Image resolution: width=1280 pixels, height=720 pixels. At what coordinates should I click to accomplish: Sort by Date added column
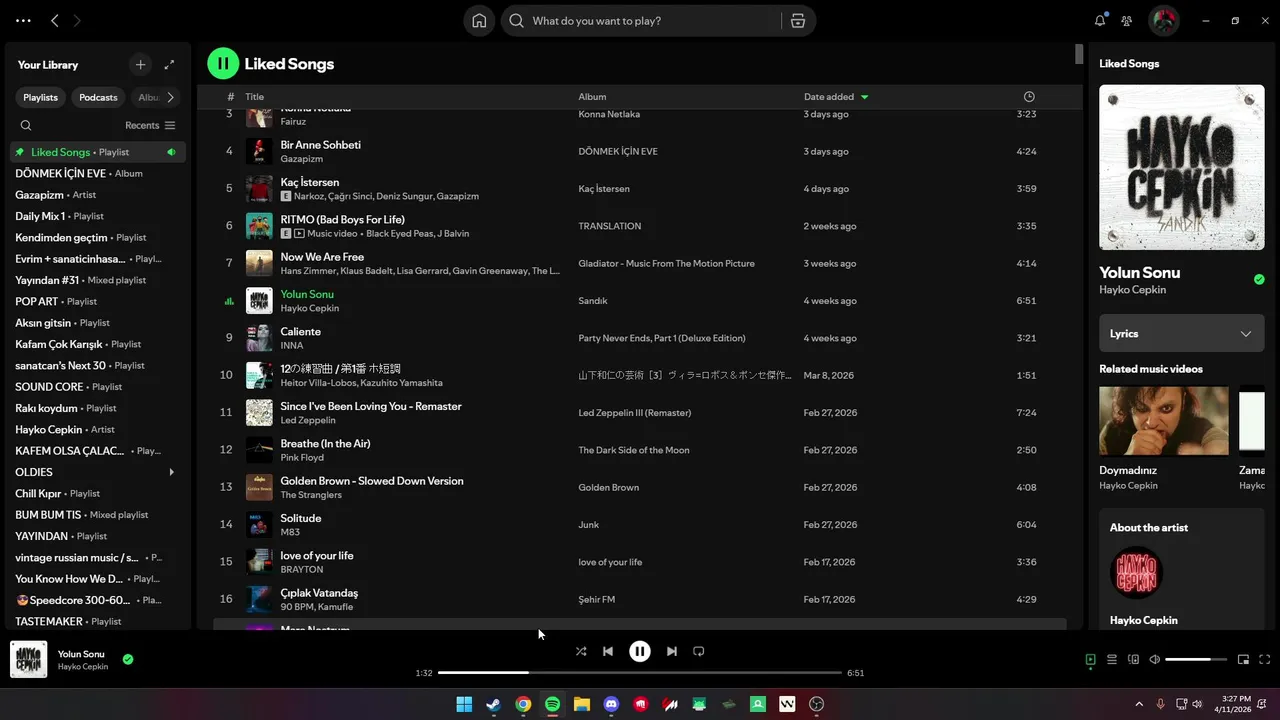click(x=836, y=97)
